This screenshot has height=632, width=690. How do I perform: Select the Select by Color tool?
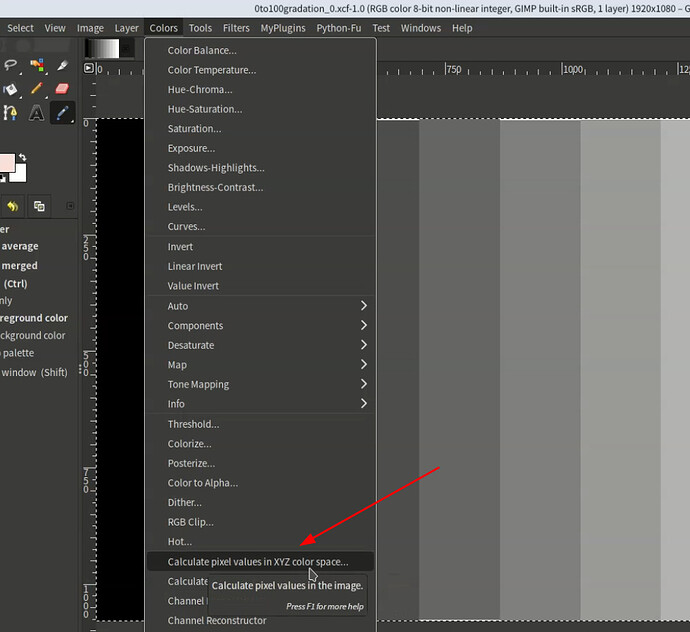[x=37, y=65]
